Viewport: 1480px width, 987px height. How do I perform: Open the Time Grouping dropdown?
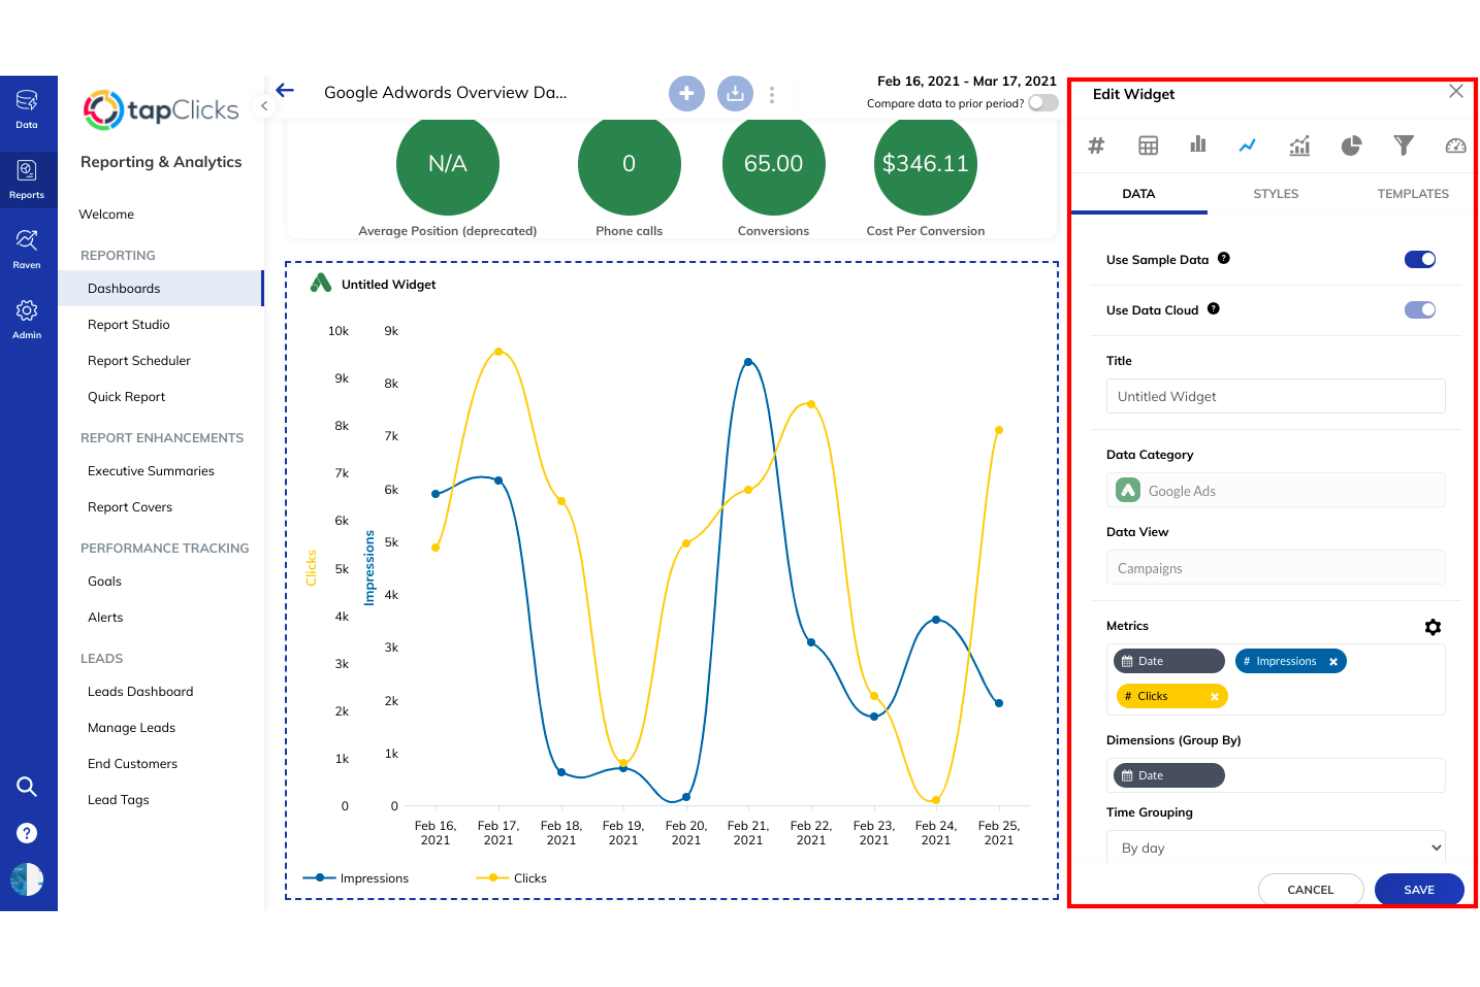tap(1275, 847)
